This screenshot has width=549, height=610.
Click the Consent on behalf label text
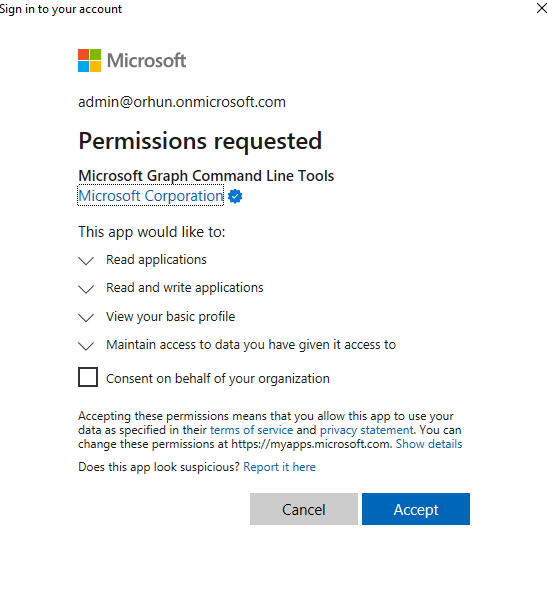pyautogui.click(x=218, y=379)
